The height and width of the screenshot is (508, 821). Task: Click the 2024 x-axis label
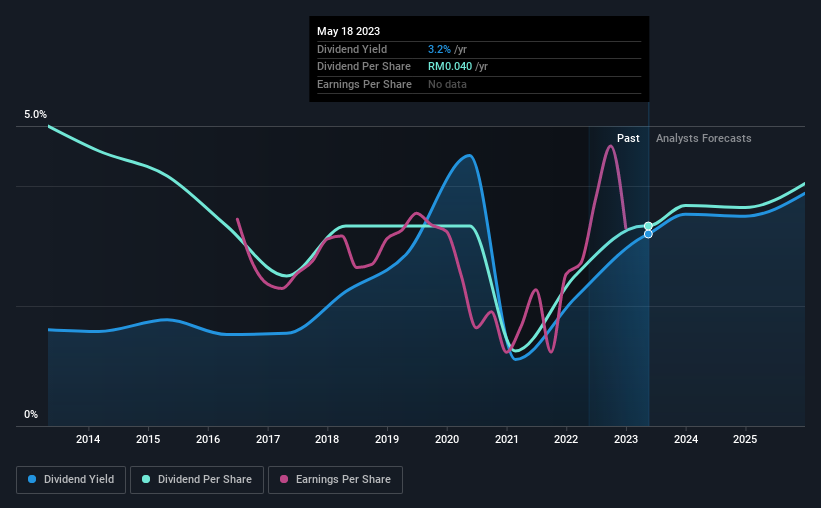tap(686, 439)
